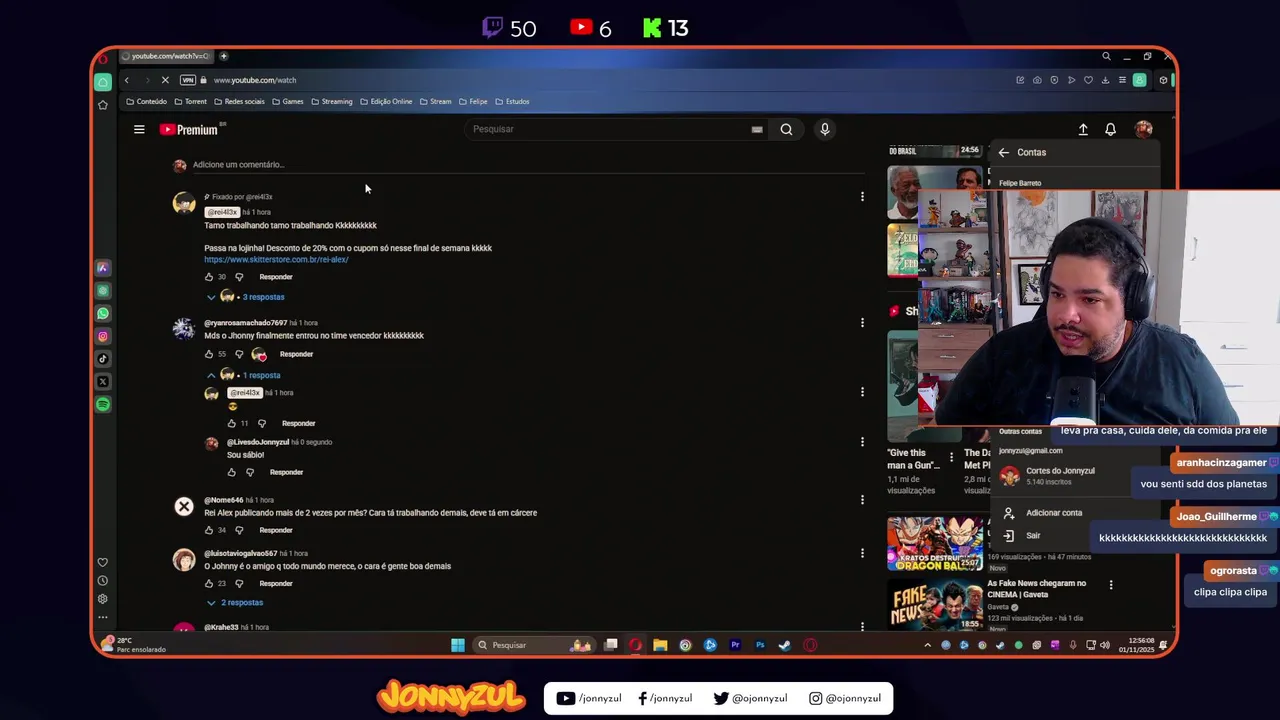Click the browser back arrow
Viewport: 1280px width, 720px height.
[x=126, y=80]
